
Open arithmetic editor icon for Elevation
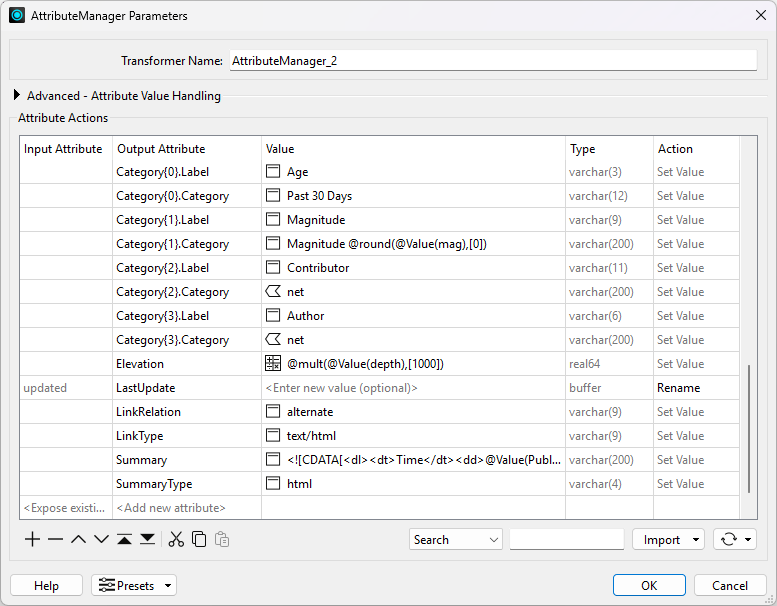273,363
